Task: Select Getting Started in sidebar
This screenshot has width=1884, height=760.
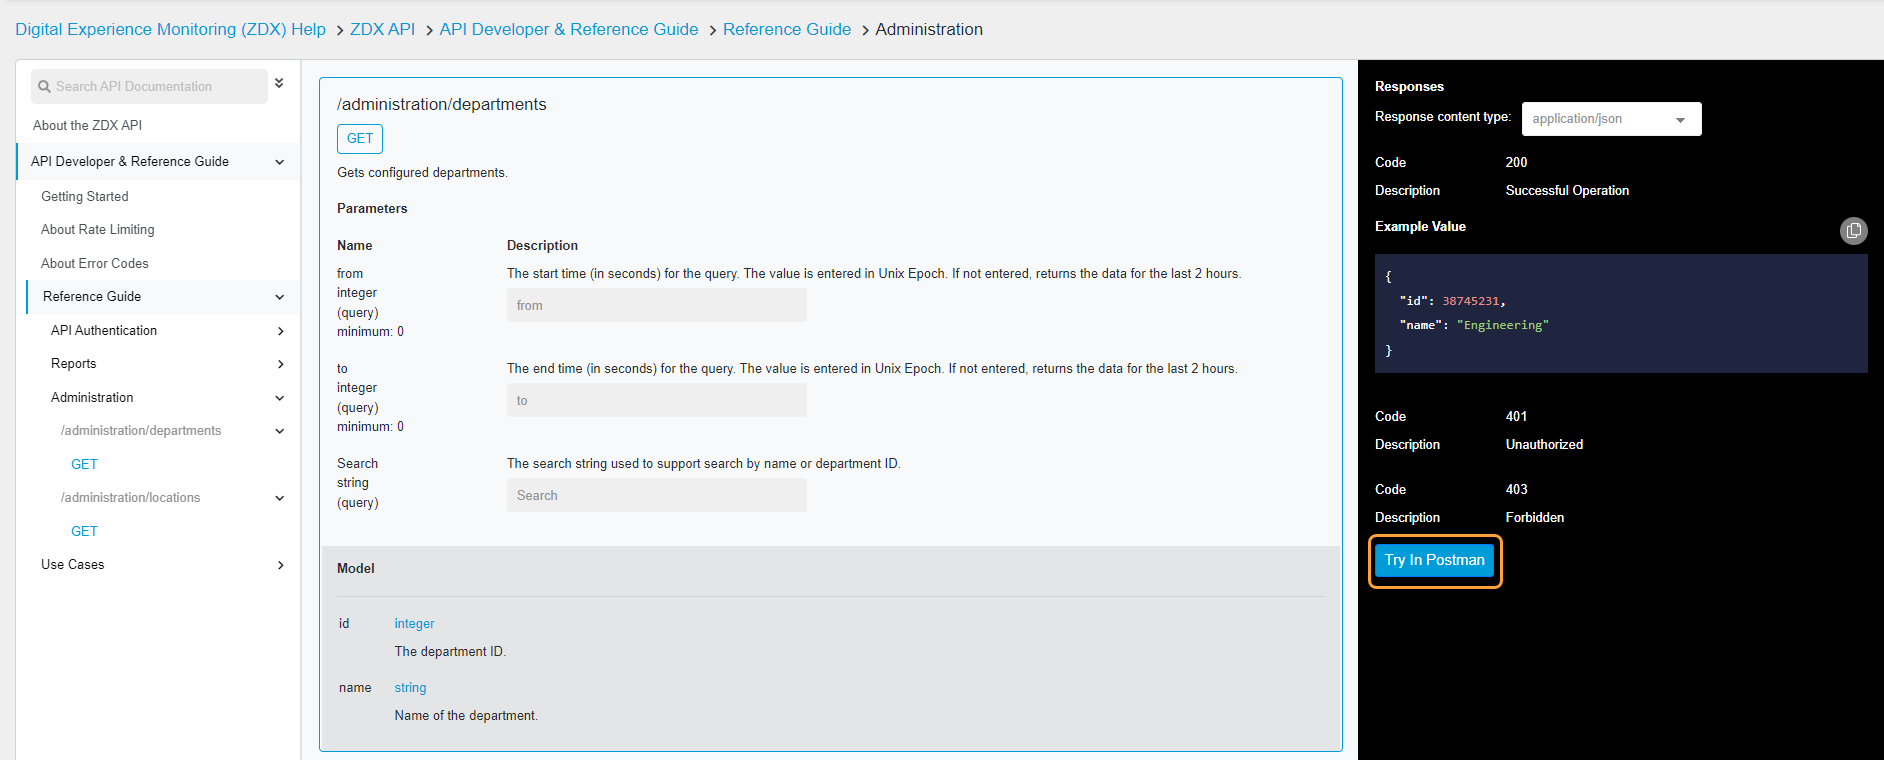Action: 84,197
